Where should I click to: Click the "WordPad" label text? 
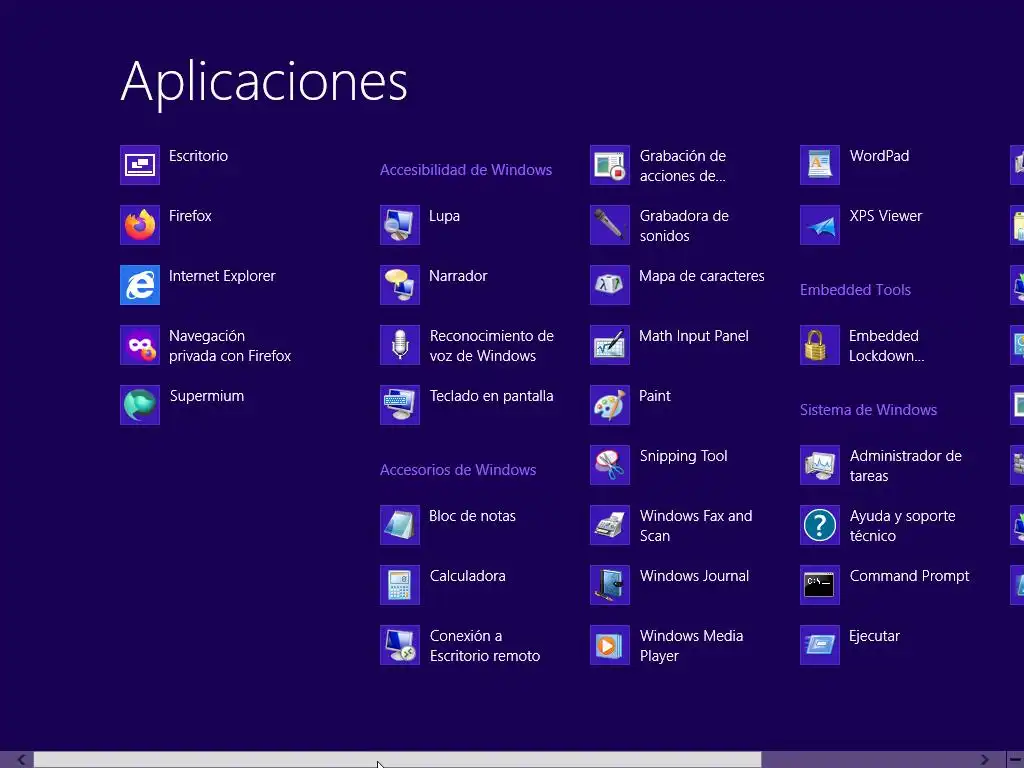(879, 156)
